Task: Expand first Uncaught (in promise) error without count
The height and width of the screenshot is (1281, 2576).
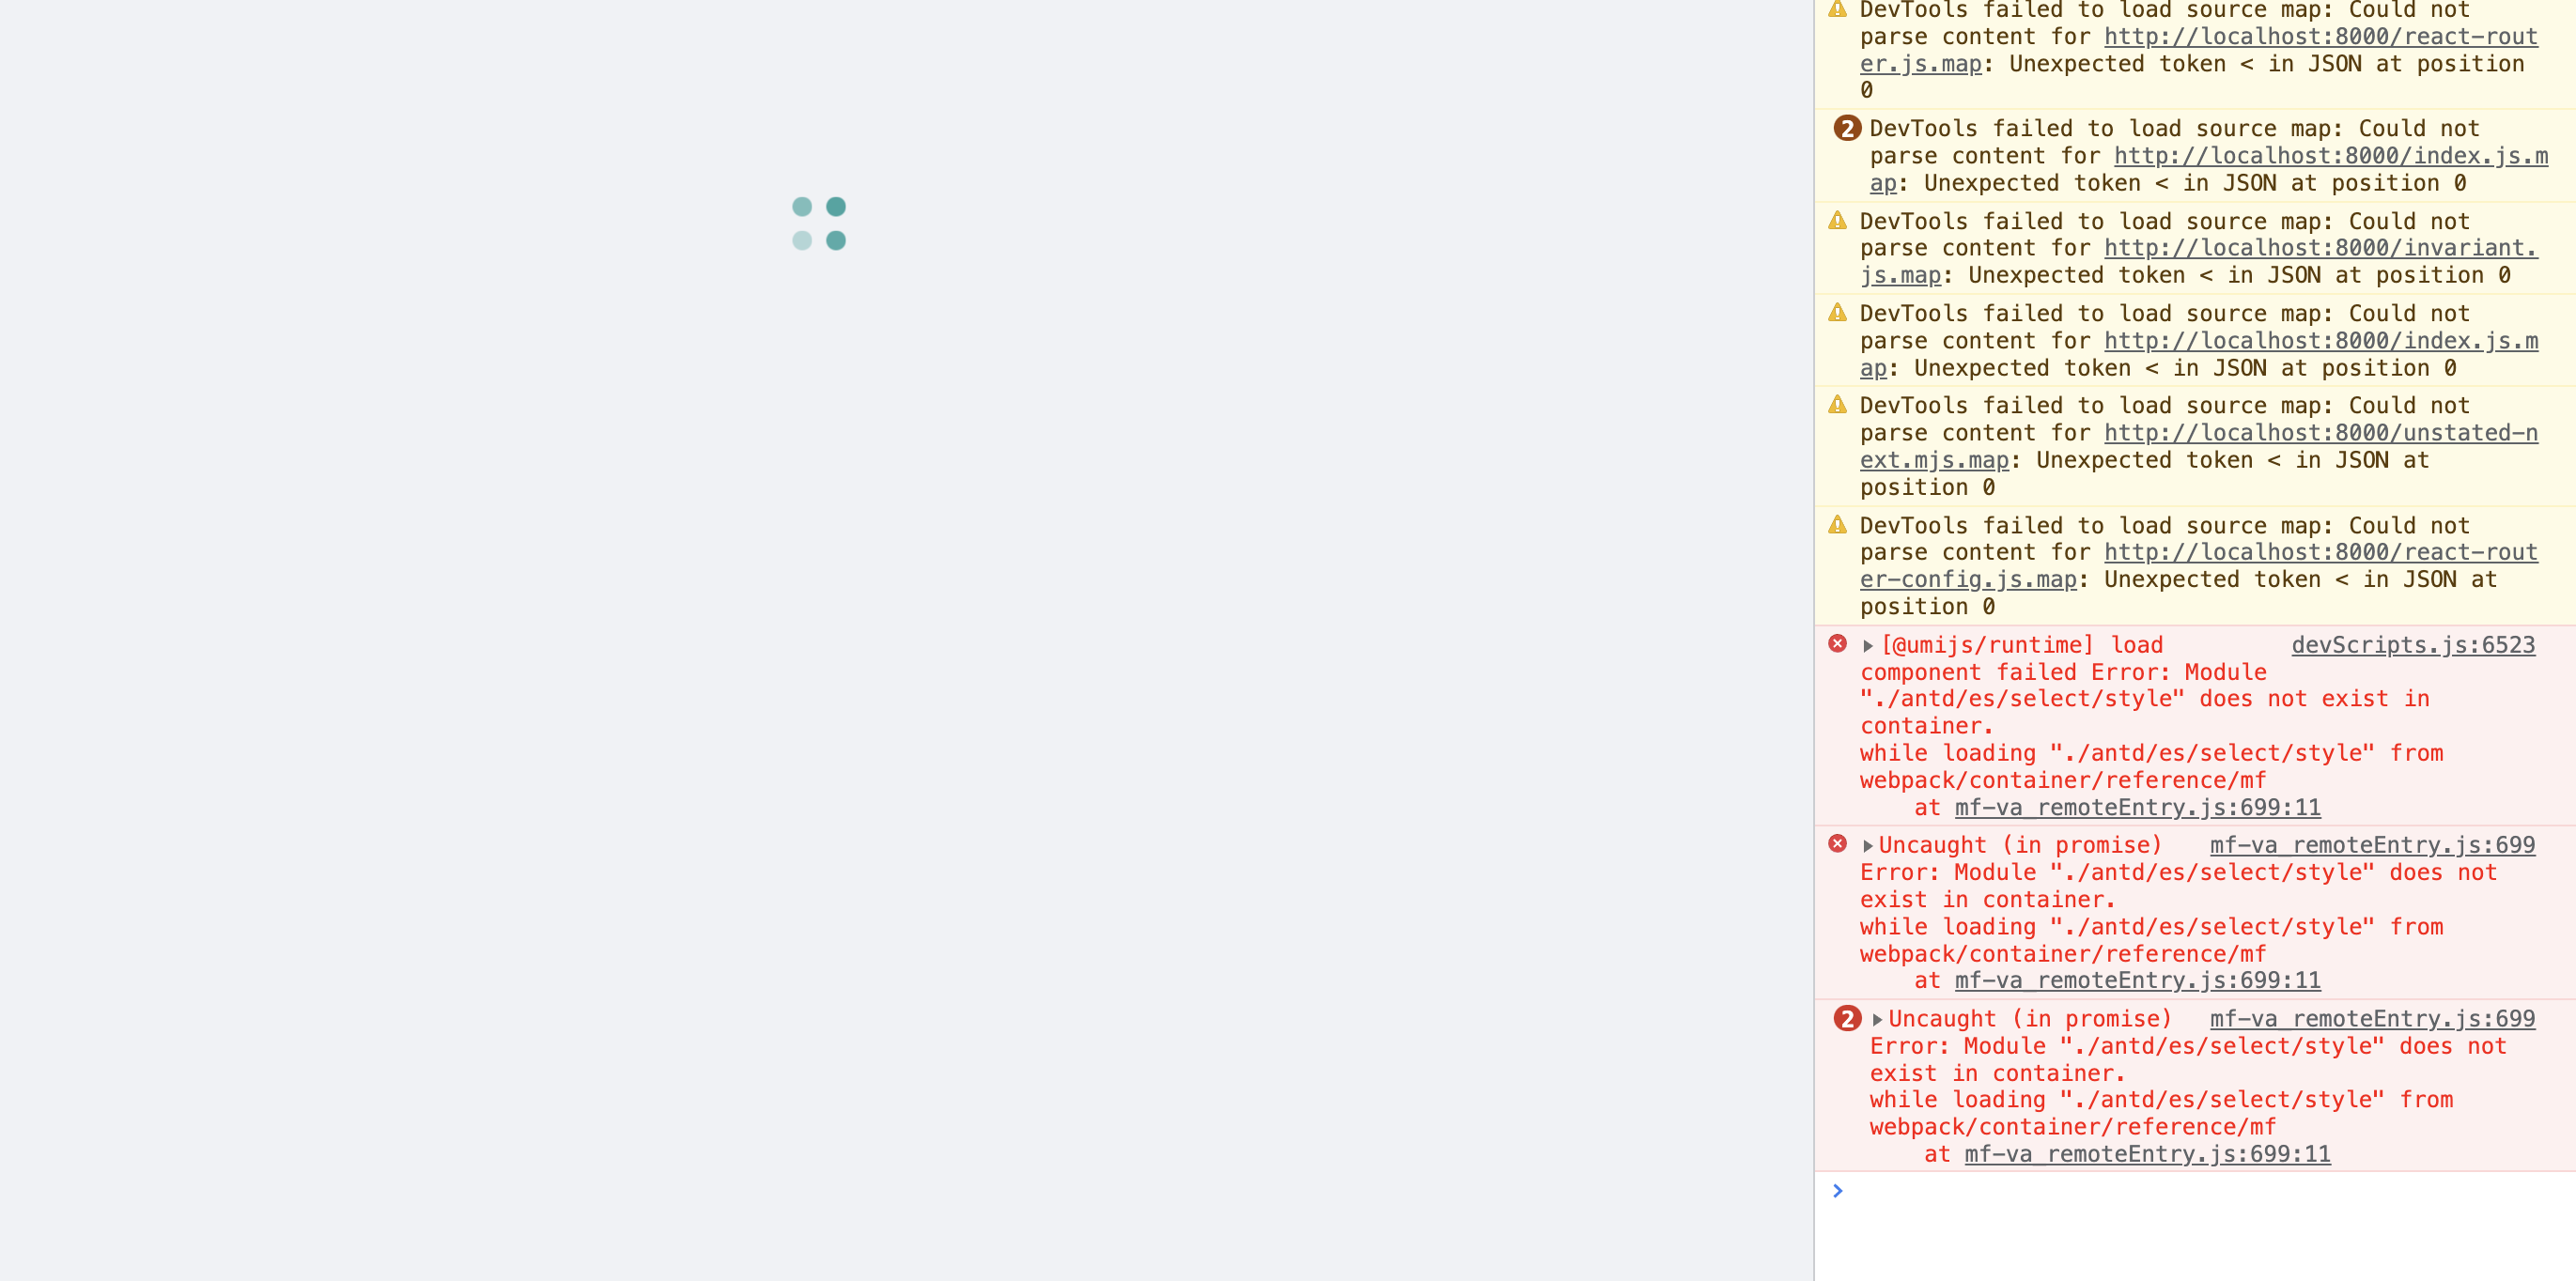Action: click(1867, 846)
